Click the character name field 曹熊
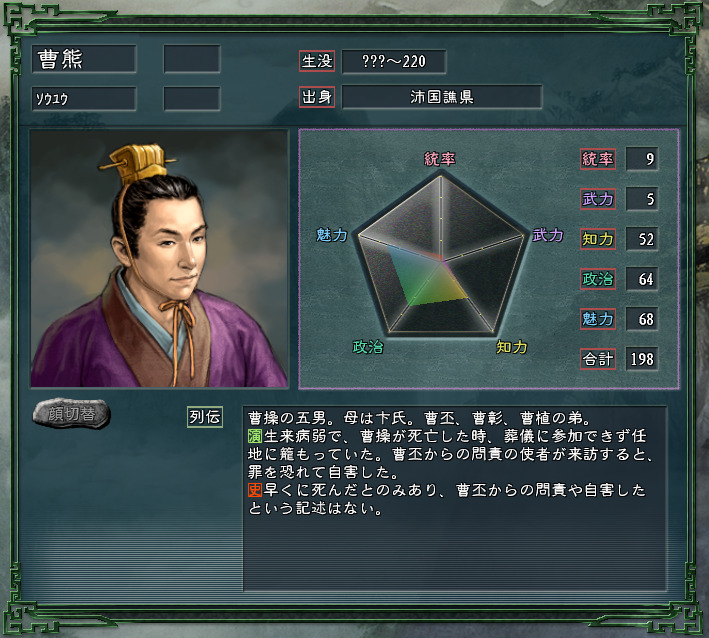 point(84,59)
